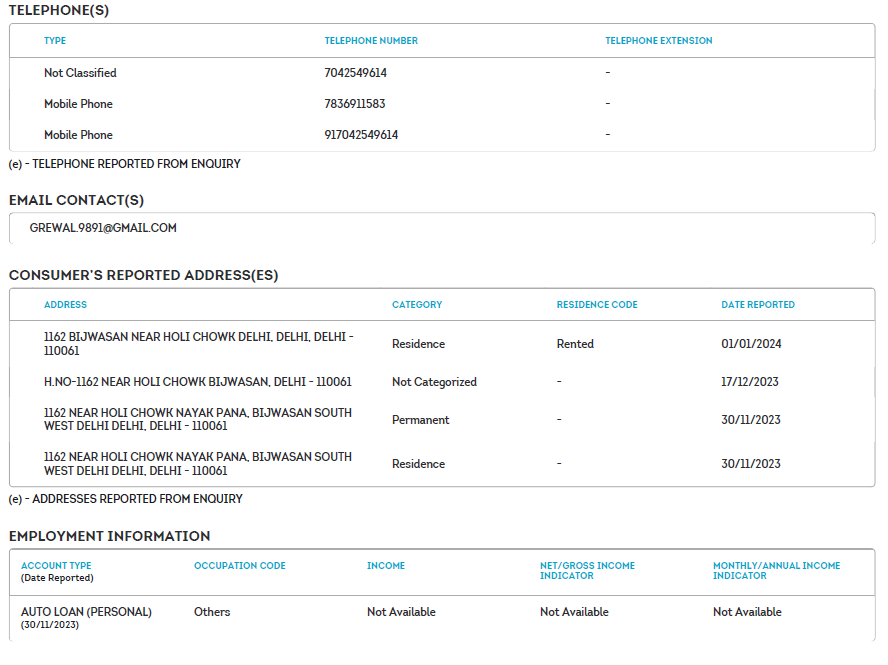
Task: Click the TYPE column header in telephones
Action: coord(55,41)
